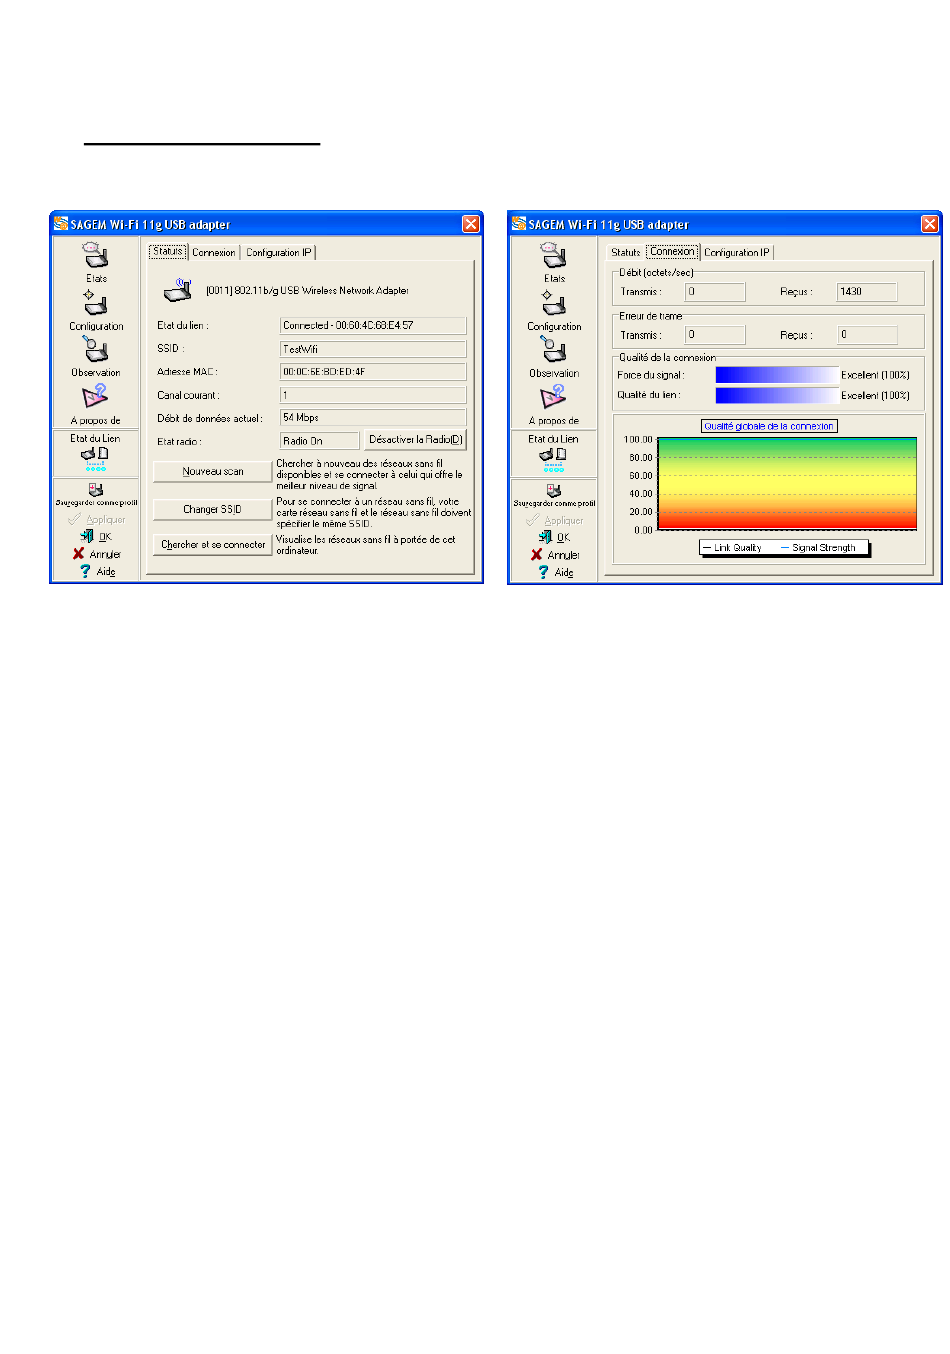Viewport: 950px width, 1354px height.
Task: Open 'A propos de' icon in the Statuts-tab window
Action: 95,397
